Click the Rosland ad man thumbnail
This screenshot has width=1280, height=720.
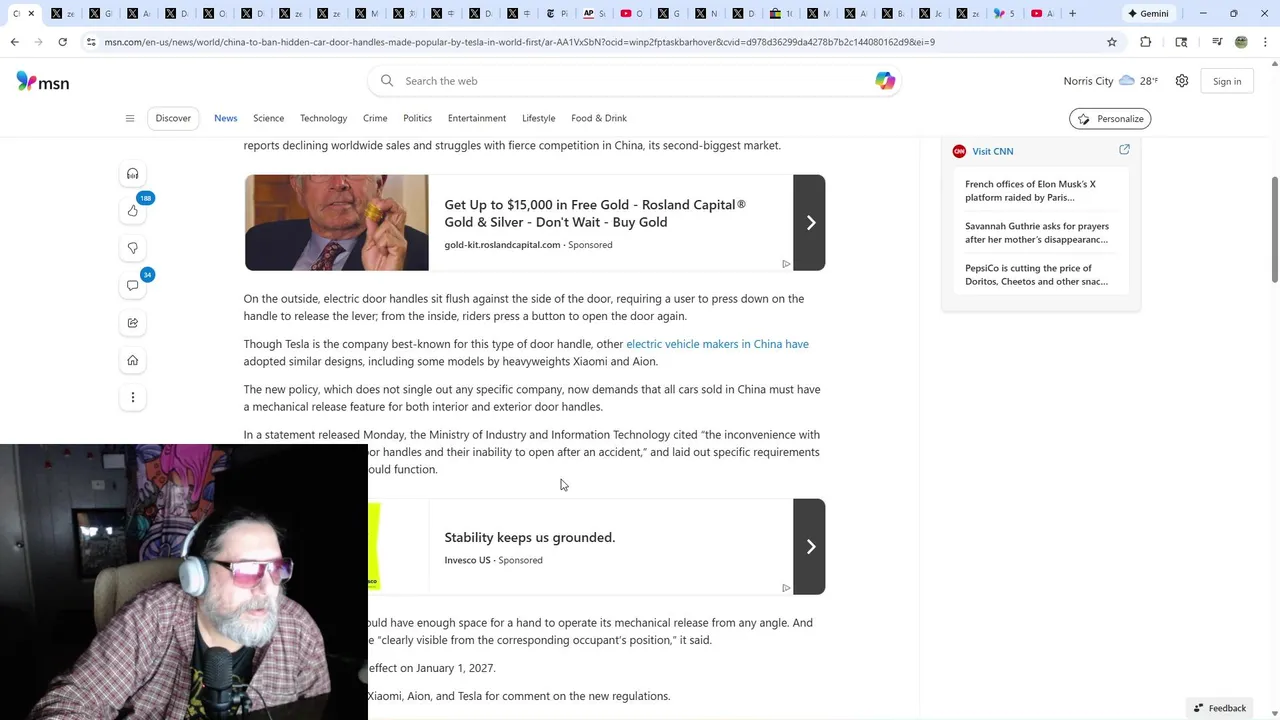coord(337,222)
